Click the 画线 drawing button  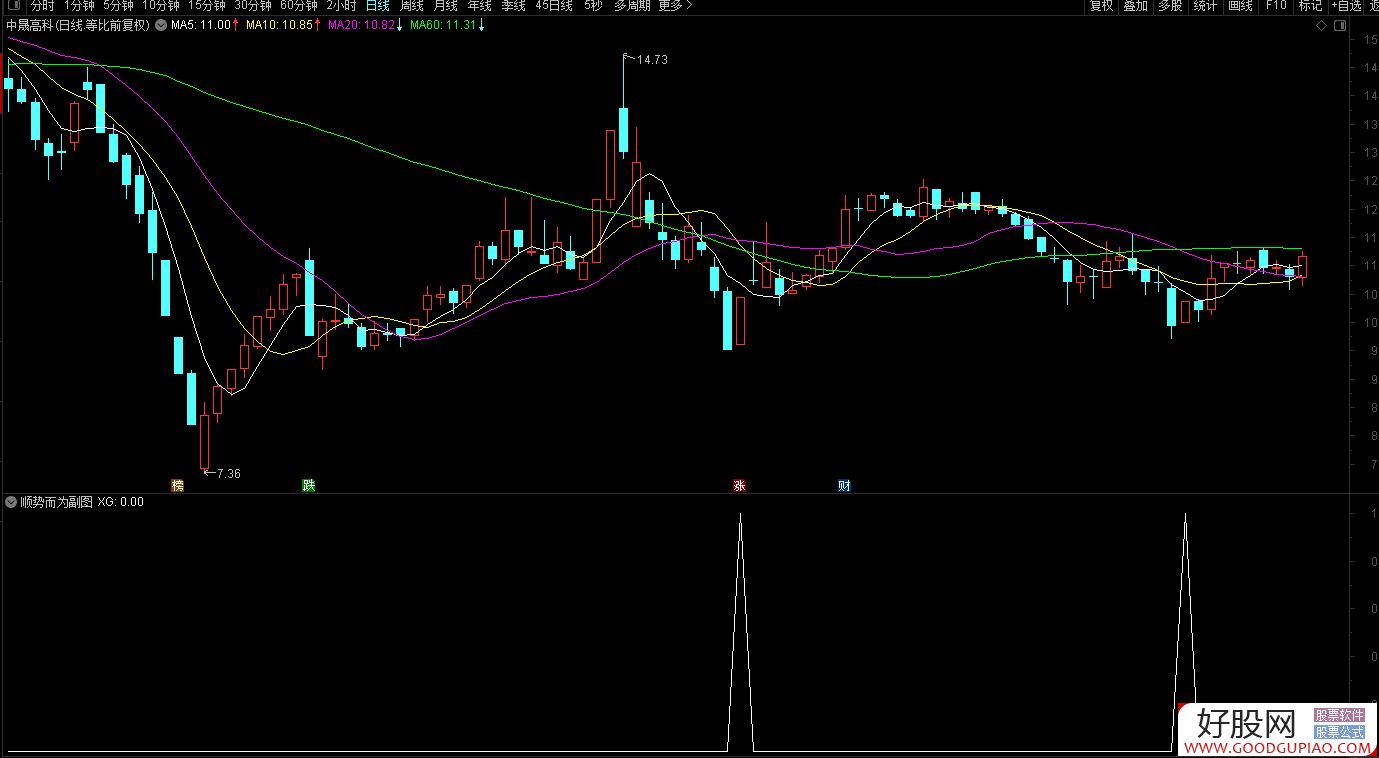(x=1240, y=6)
